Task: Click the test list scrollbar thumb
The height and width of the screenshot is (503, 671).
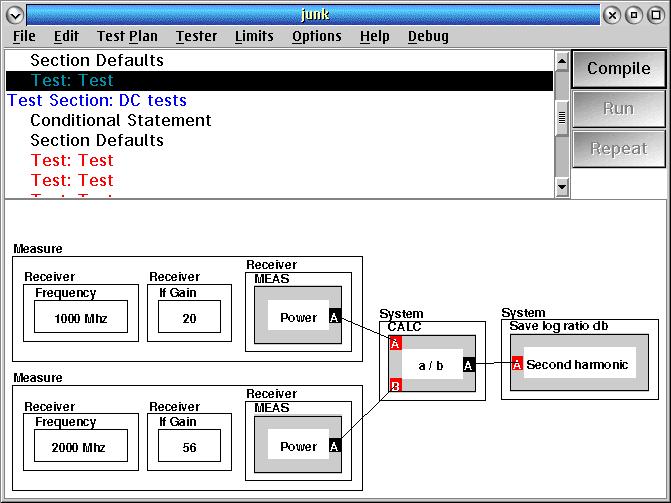Action: coord(562,117)
